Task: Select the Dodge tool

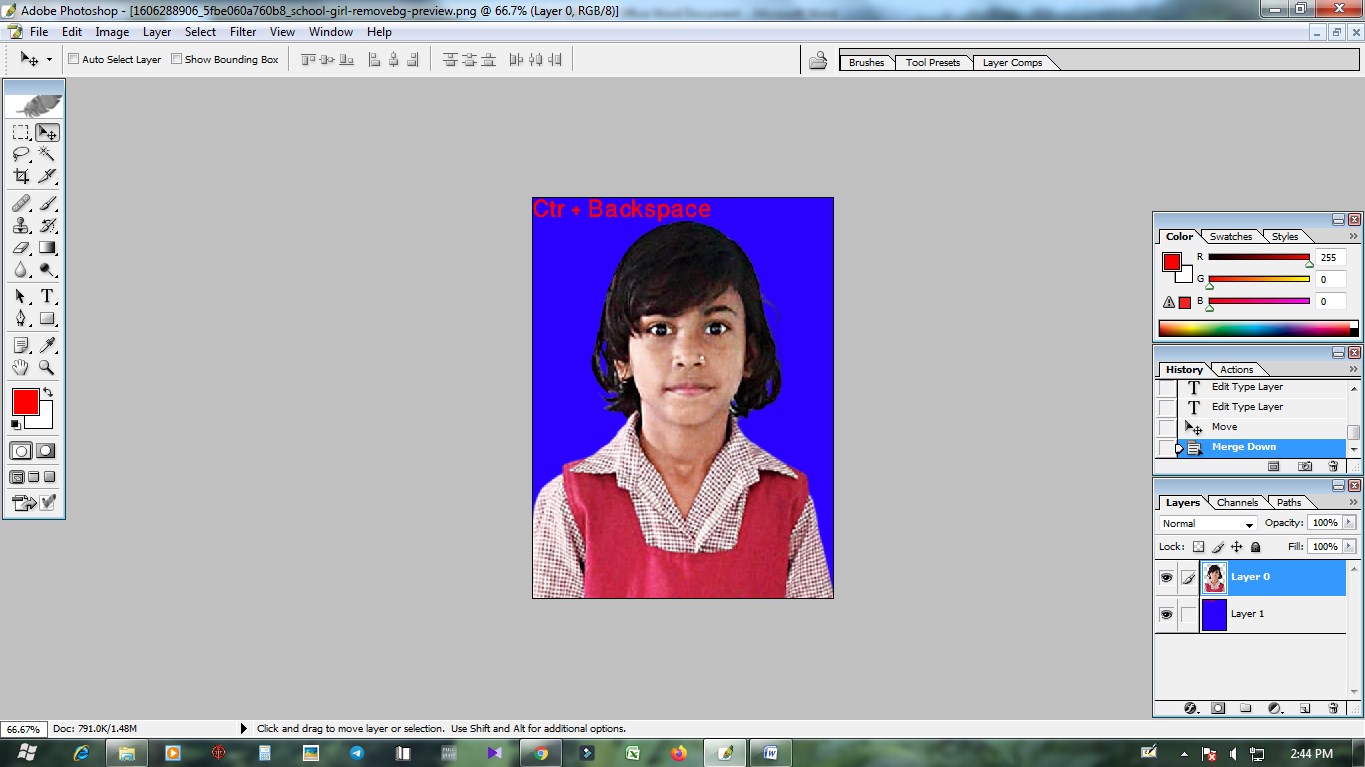Action: pyautogui.click(x=47, y=269)
